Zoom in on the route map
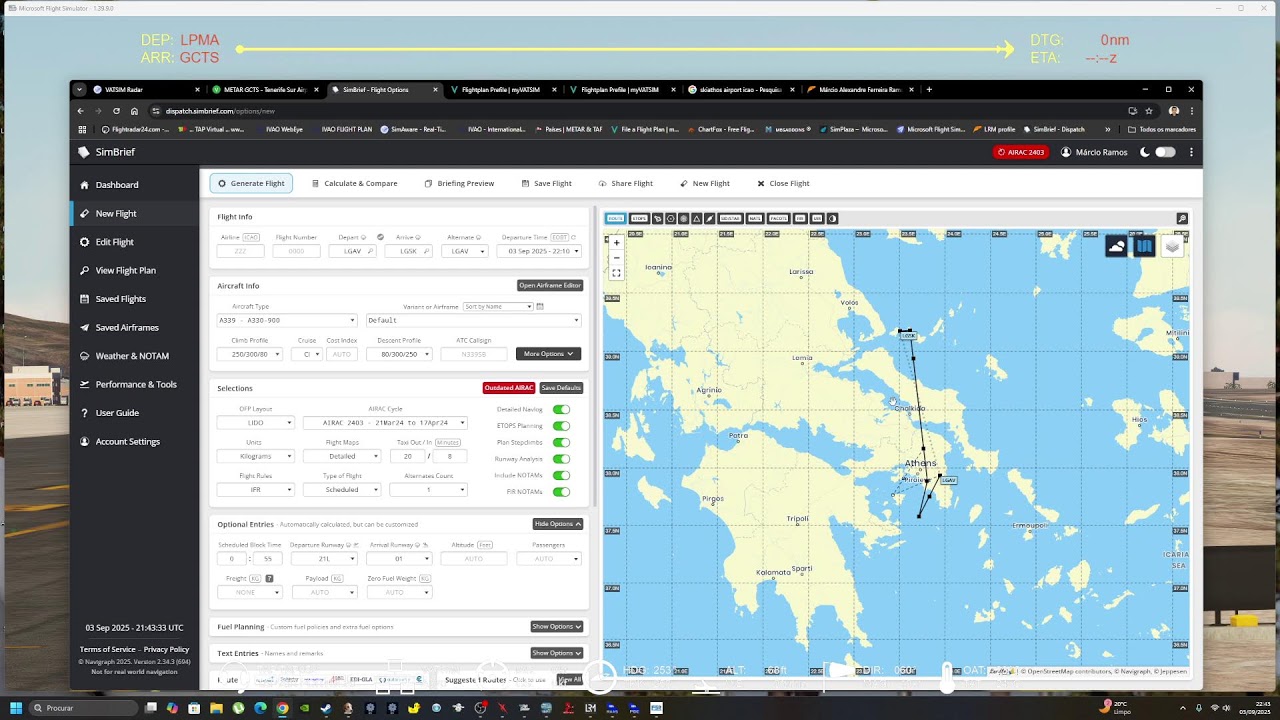 616,243
